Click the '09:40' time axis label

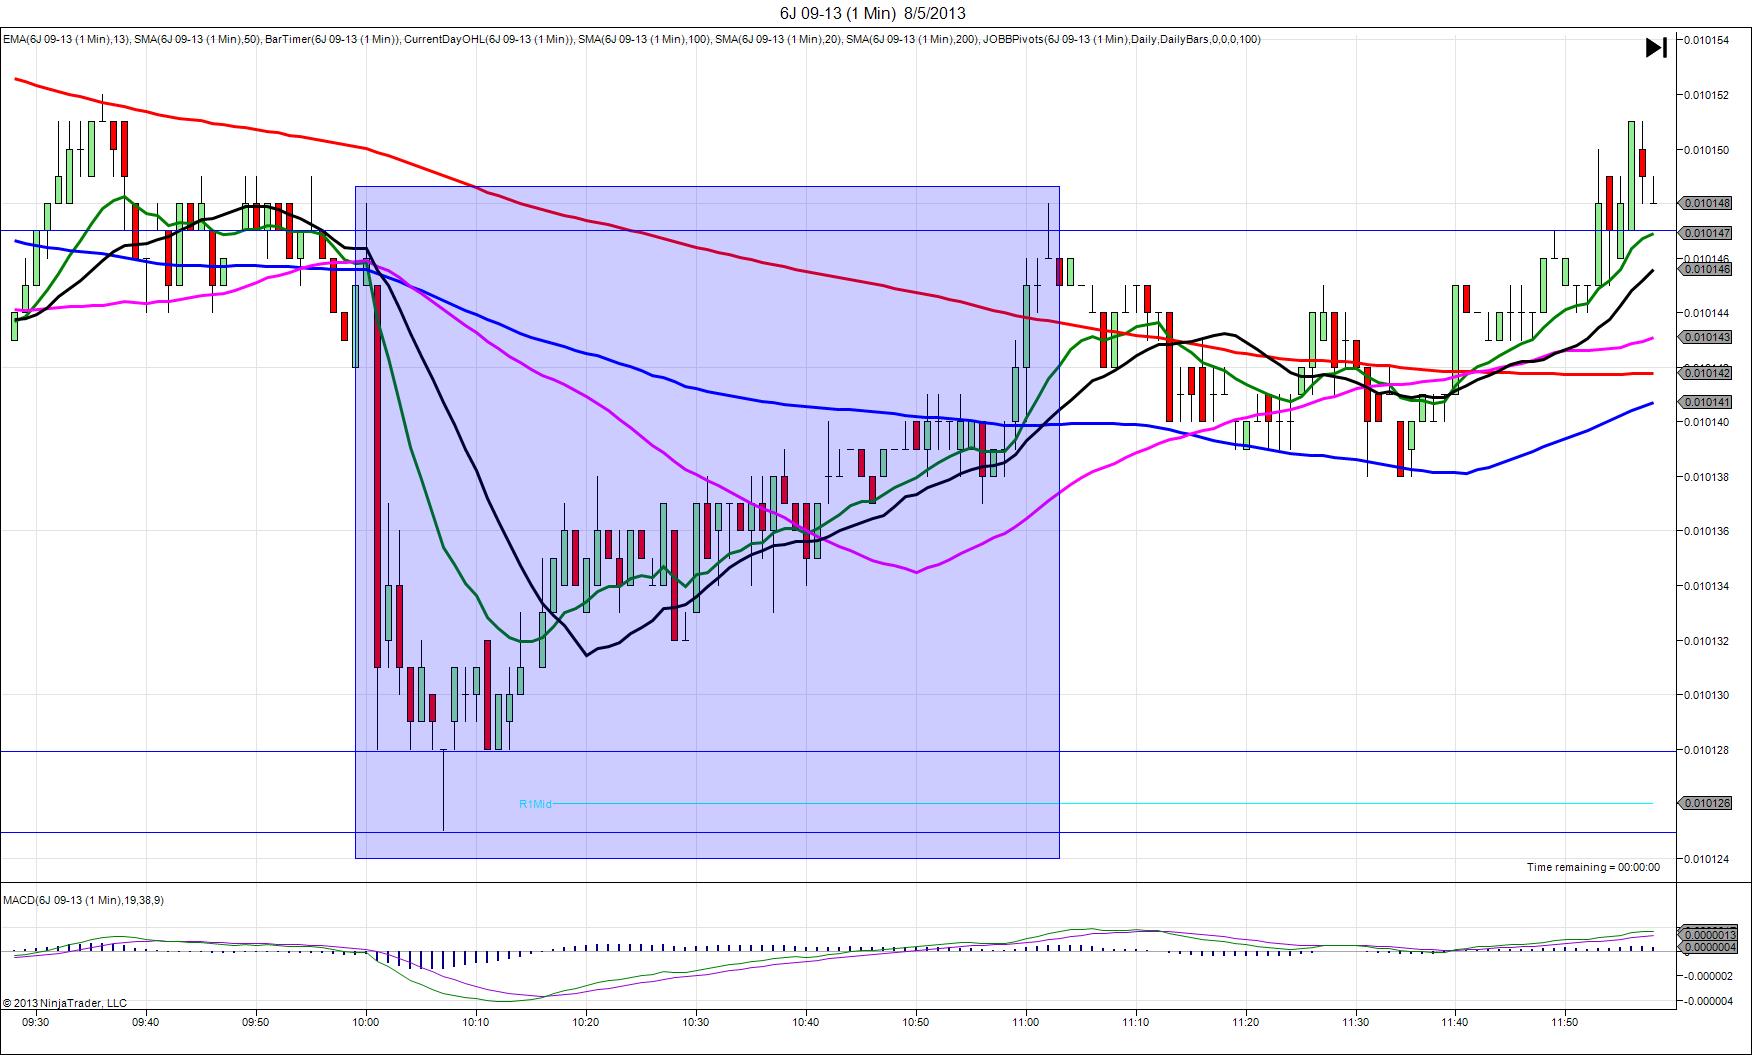click(146, 1022)
